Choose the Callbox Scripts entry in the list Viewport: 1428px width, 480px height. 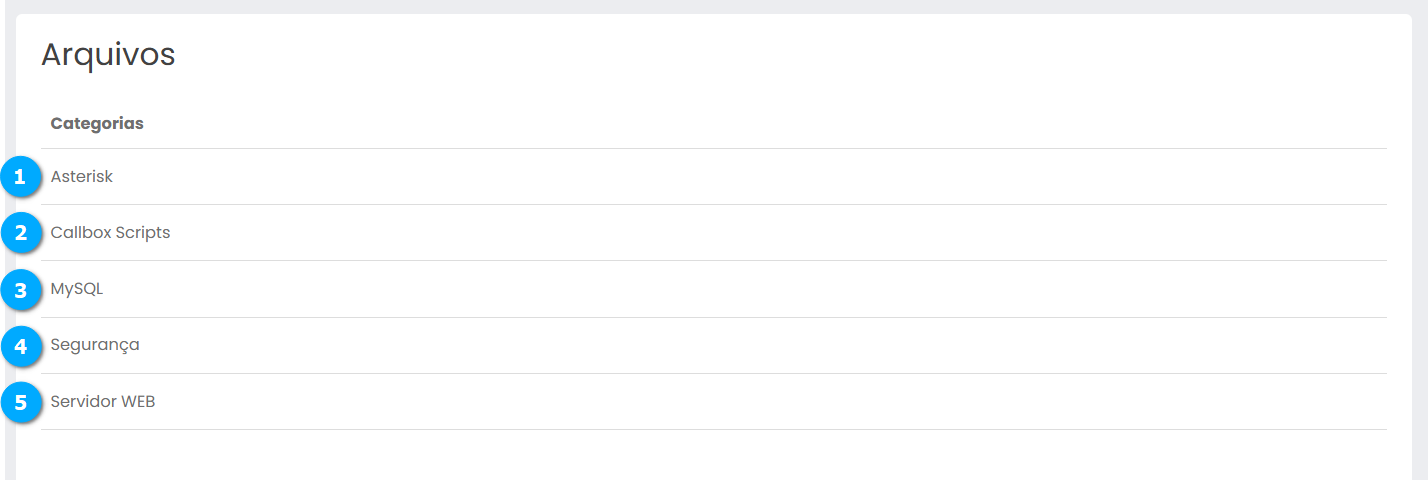pyautogui.click(x=110, y=233)
